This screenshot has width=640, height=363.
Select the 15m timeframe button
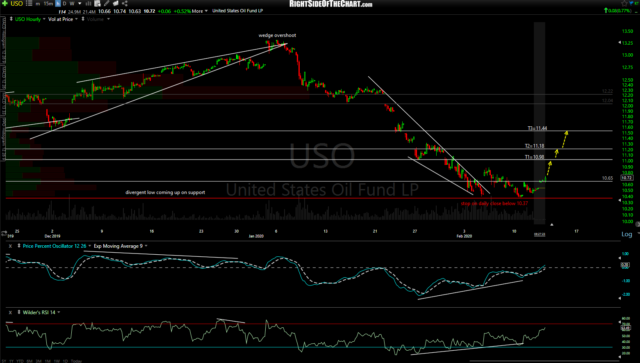49,4
